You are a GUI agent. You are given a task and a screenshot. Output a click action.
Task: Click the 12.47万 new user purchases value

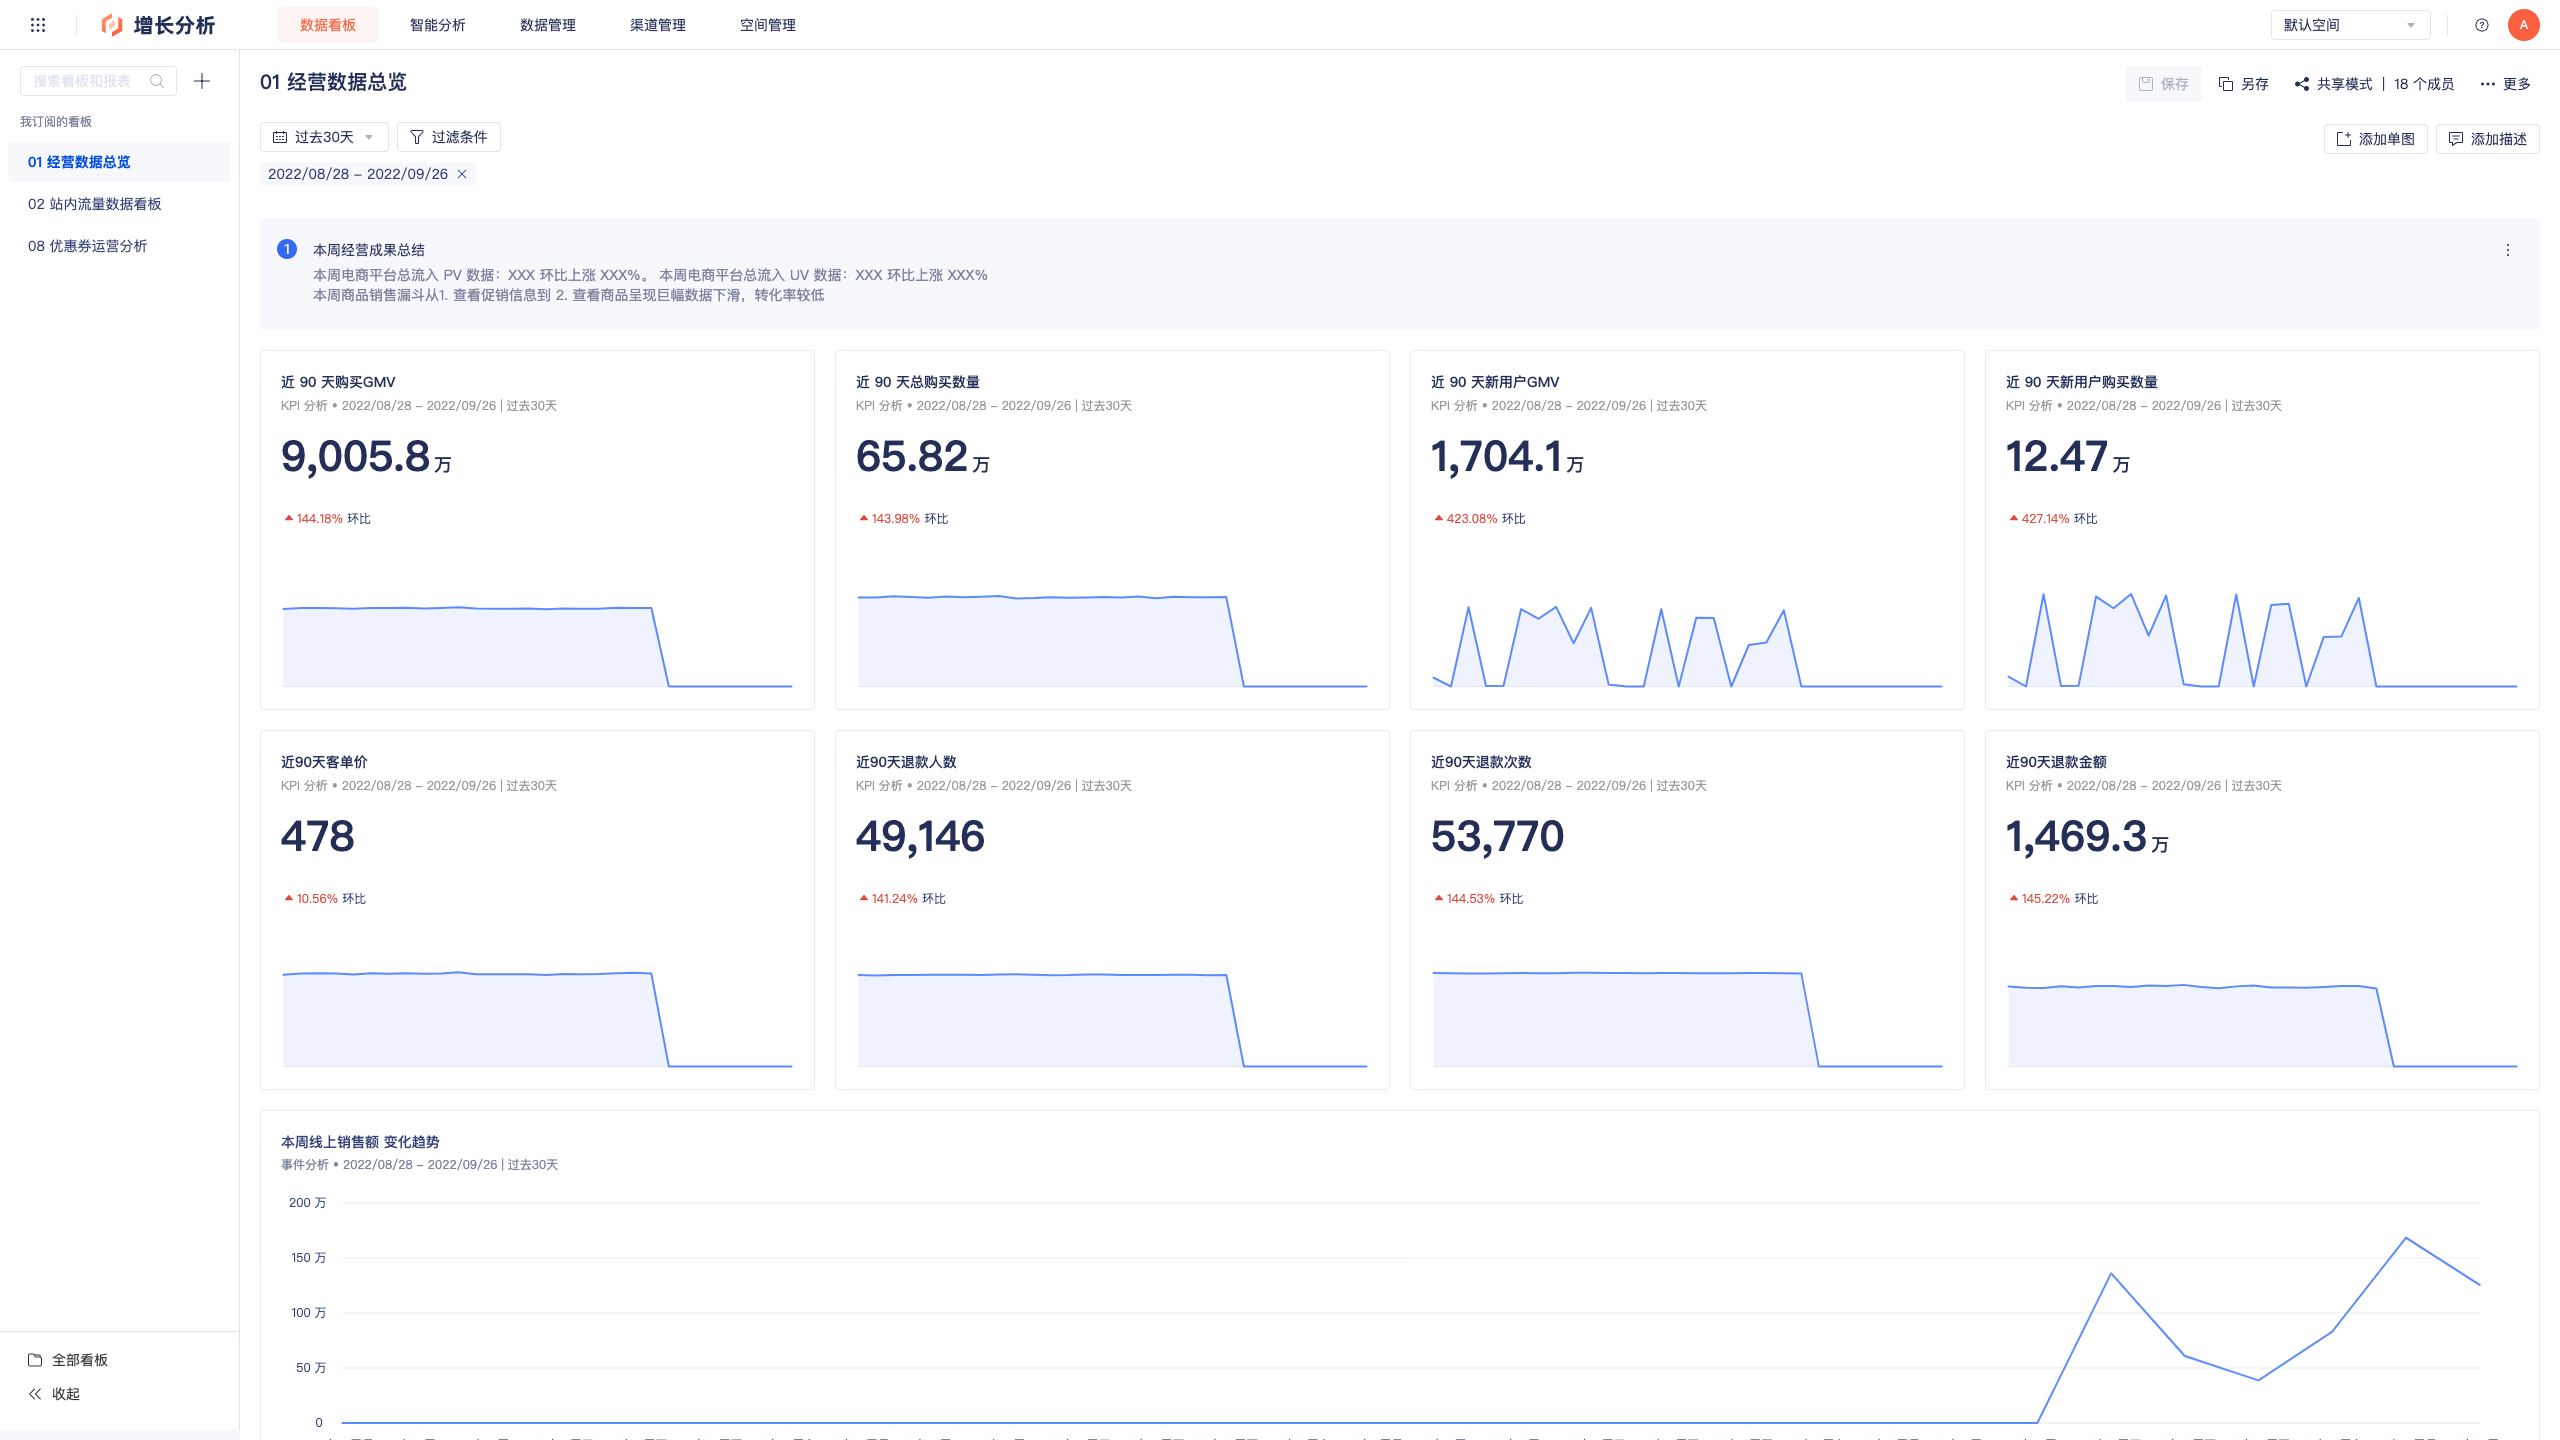(2068, 457)
